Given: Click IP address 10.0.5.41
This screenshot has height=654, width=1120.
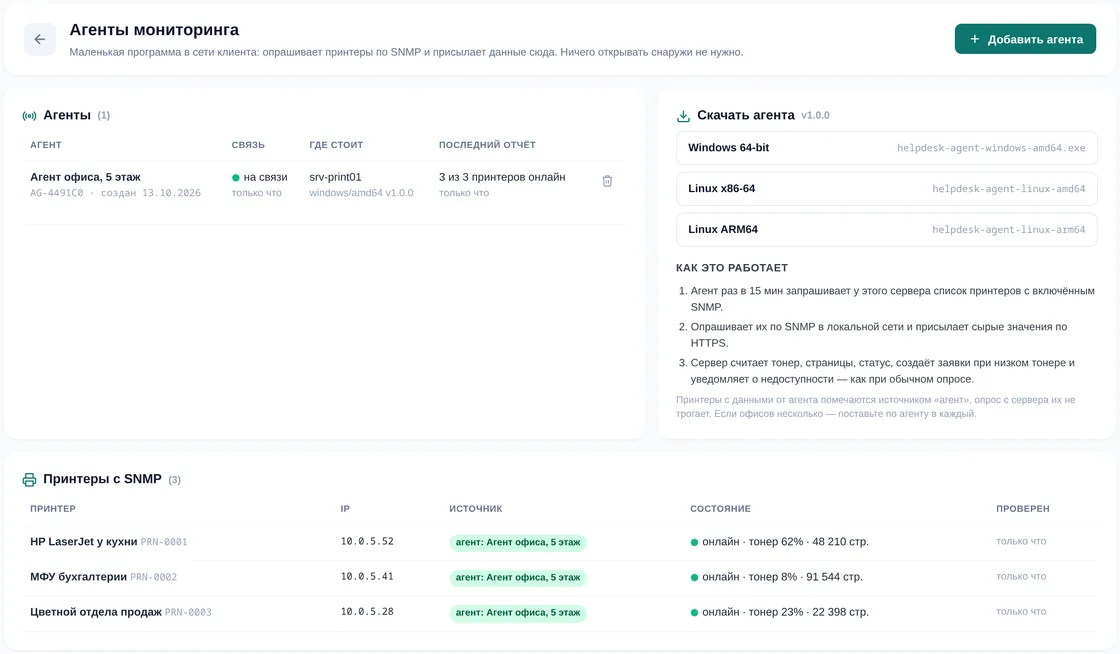Looking at the screenshot, I should click(x=367, y=576).
